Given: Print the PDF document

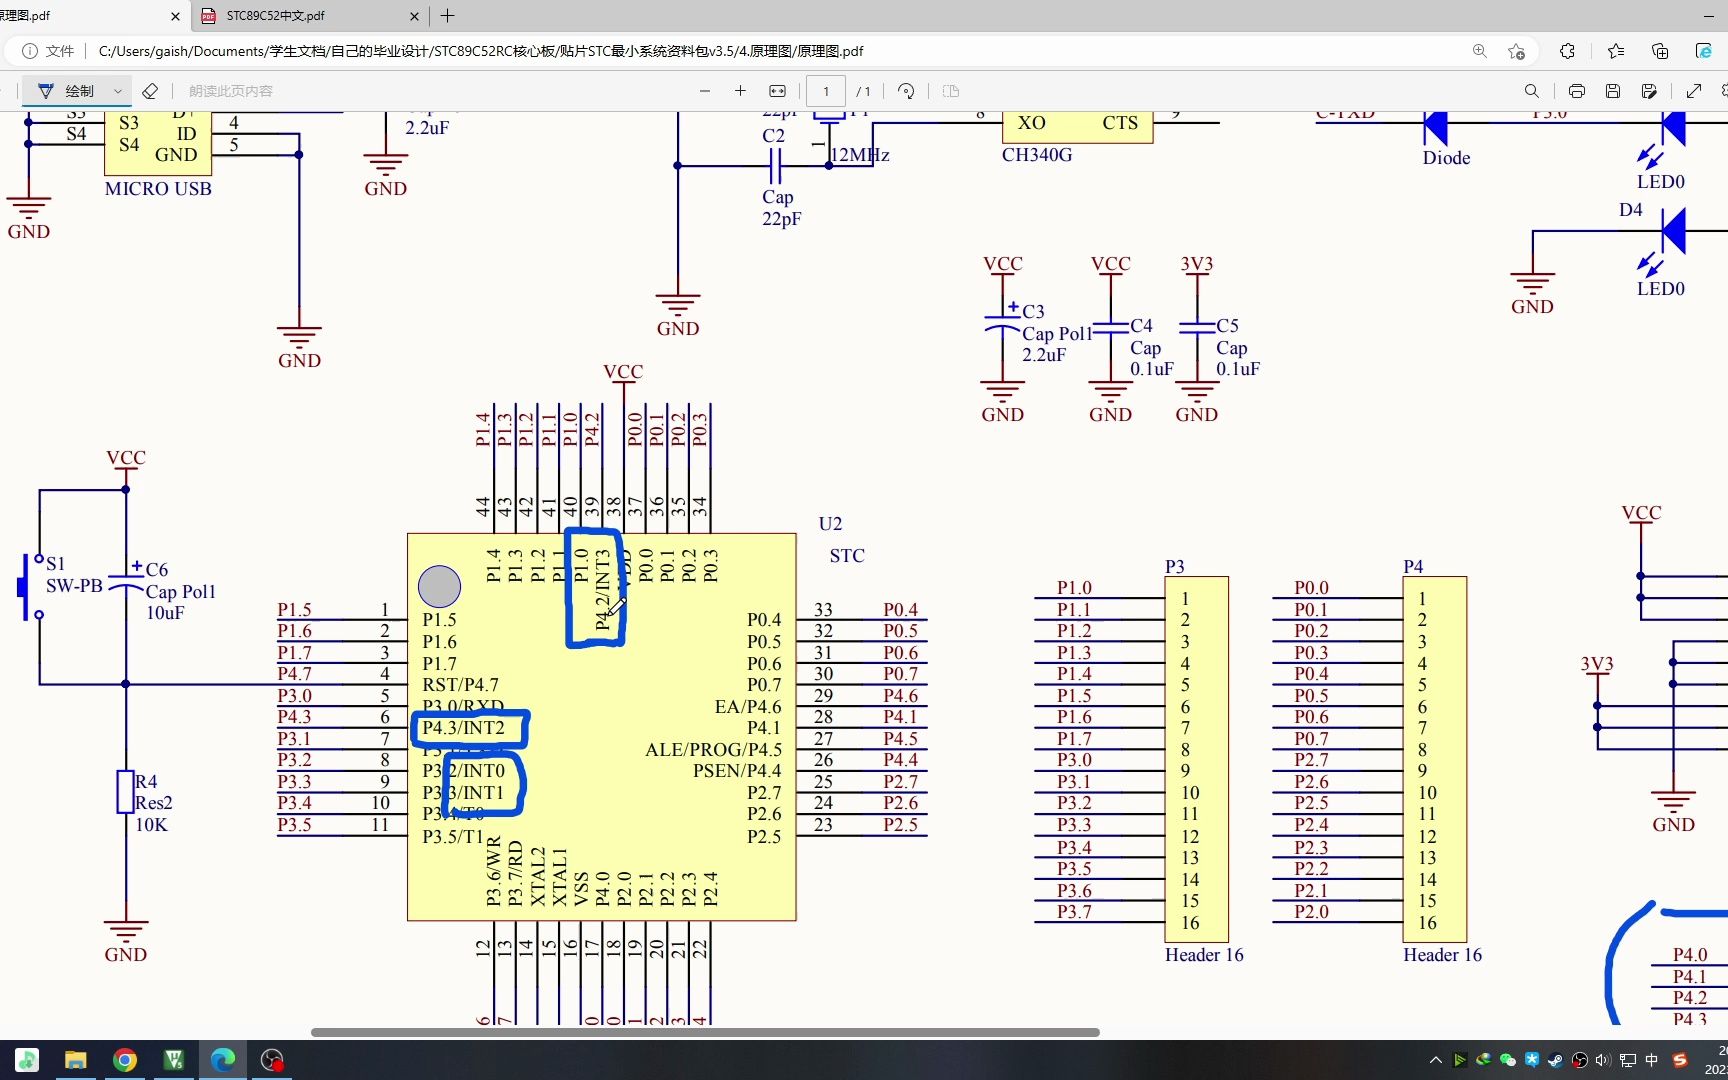Looking at the screenshot, I should (x=1577, y=91).
